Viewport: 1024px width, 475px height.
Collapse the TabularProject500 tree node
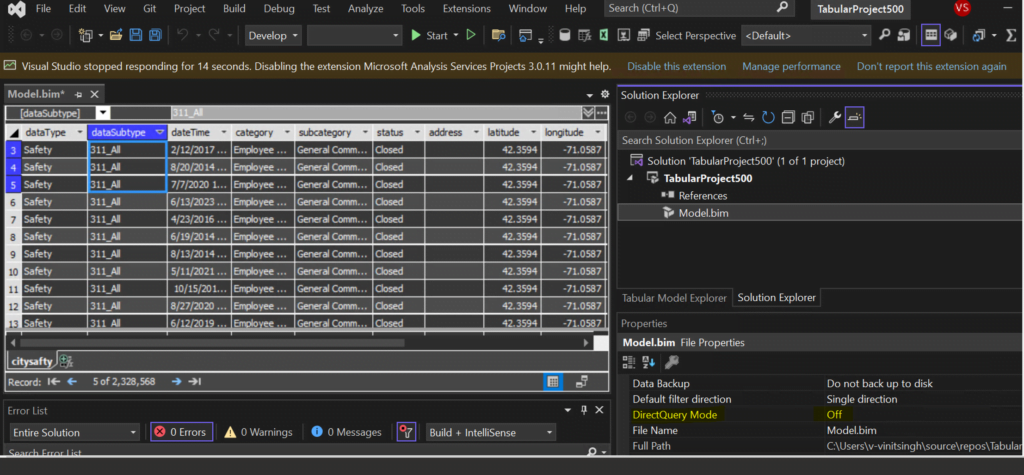pos(631,178)
